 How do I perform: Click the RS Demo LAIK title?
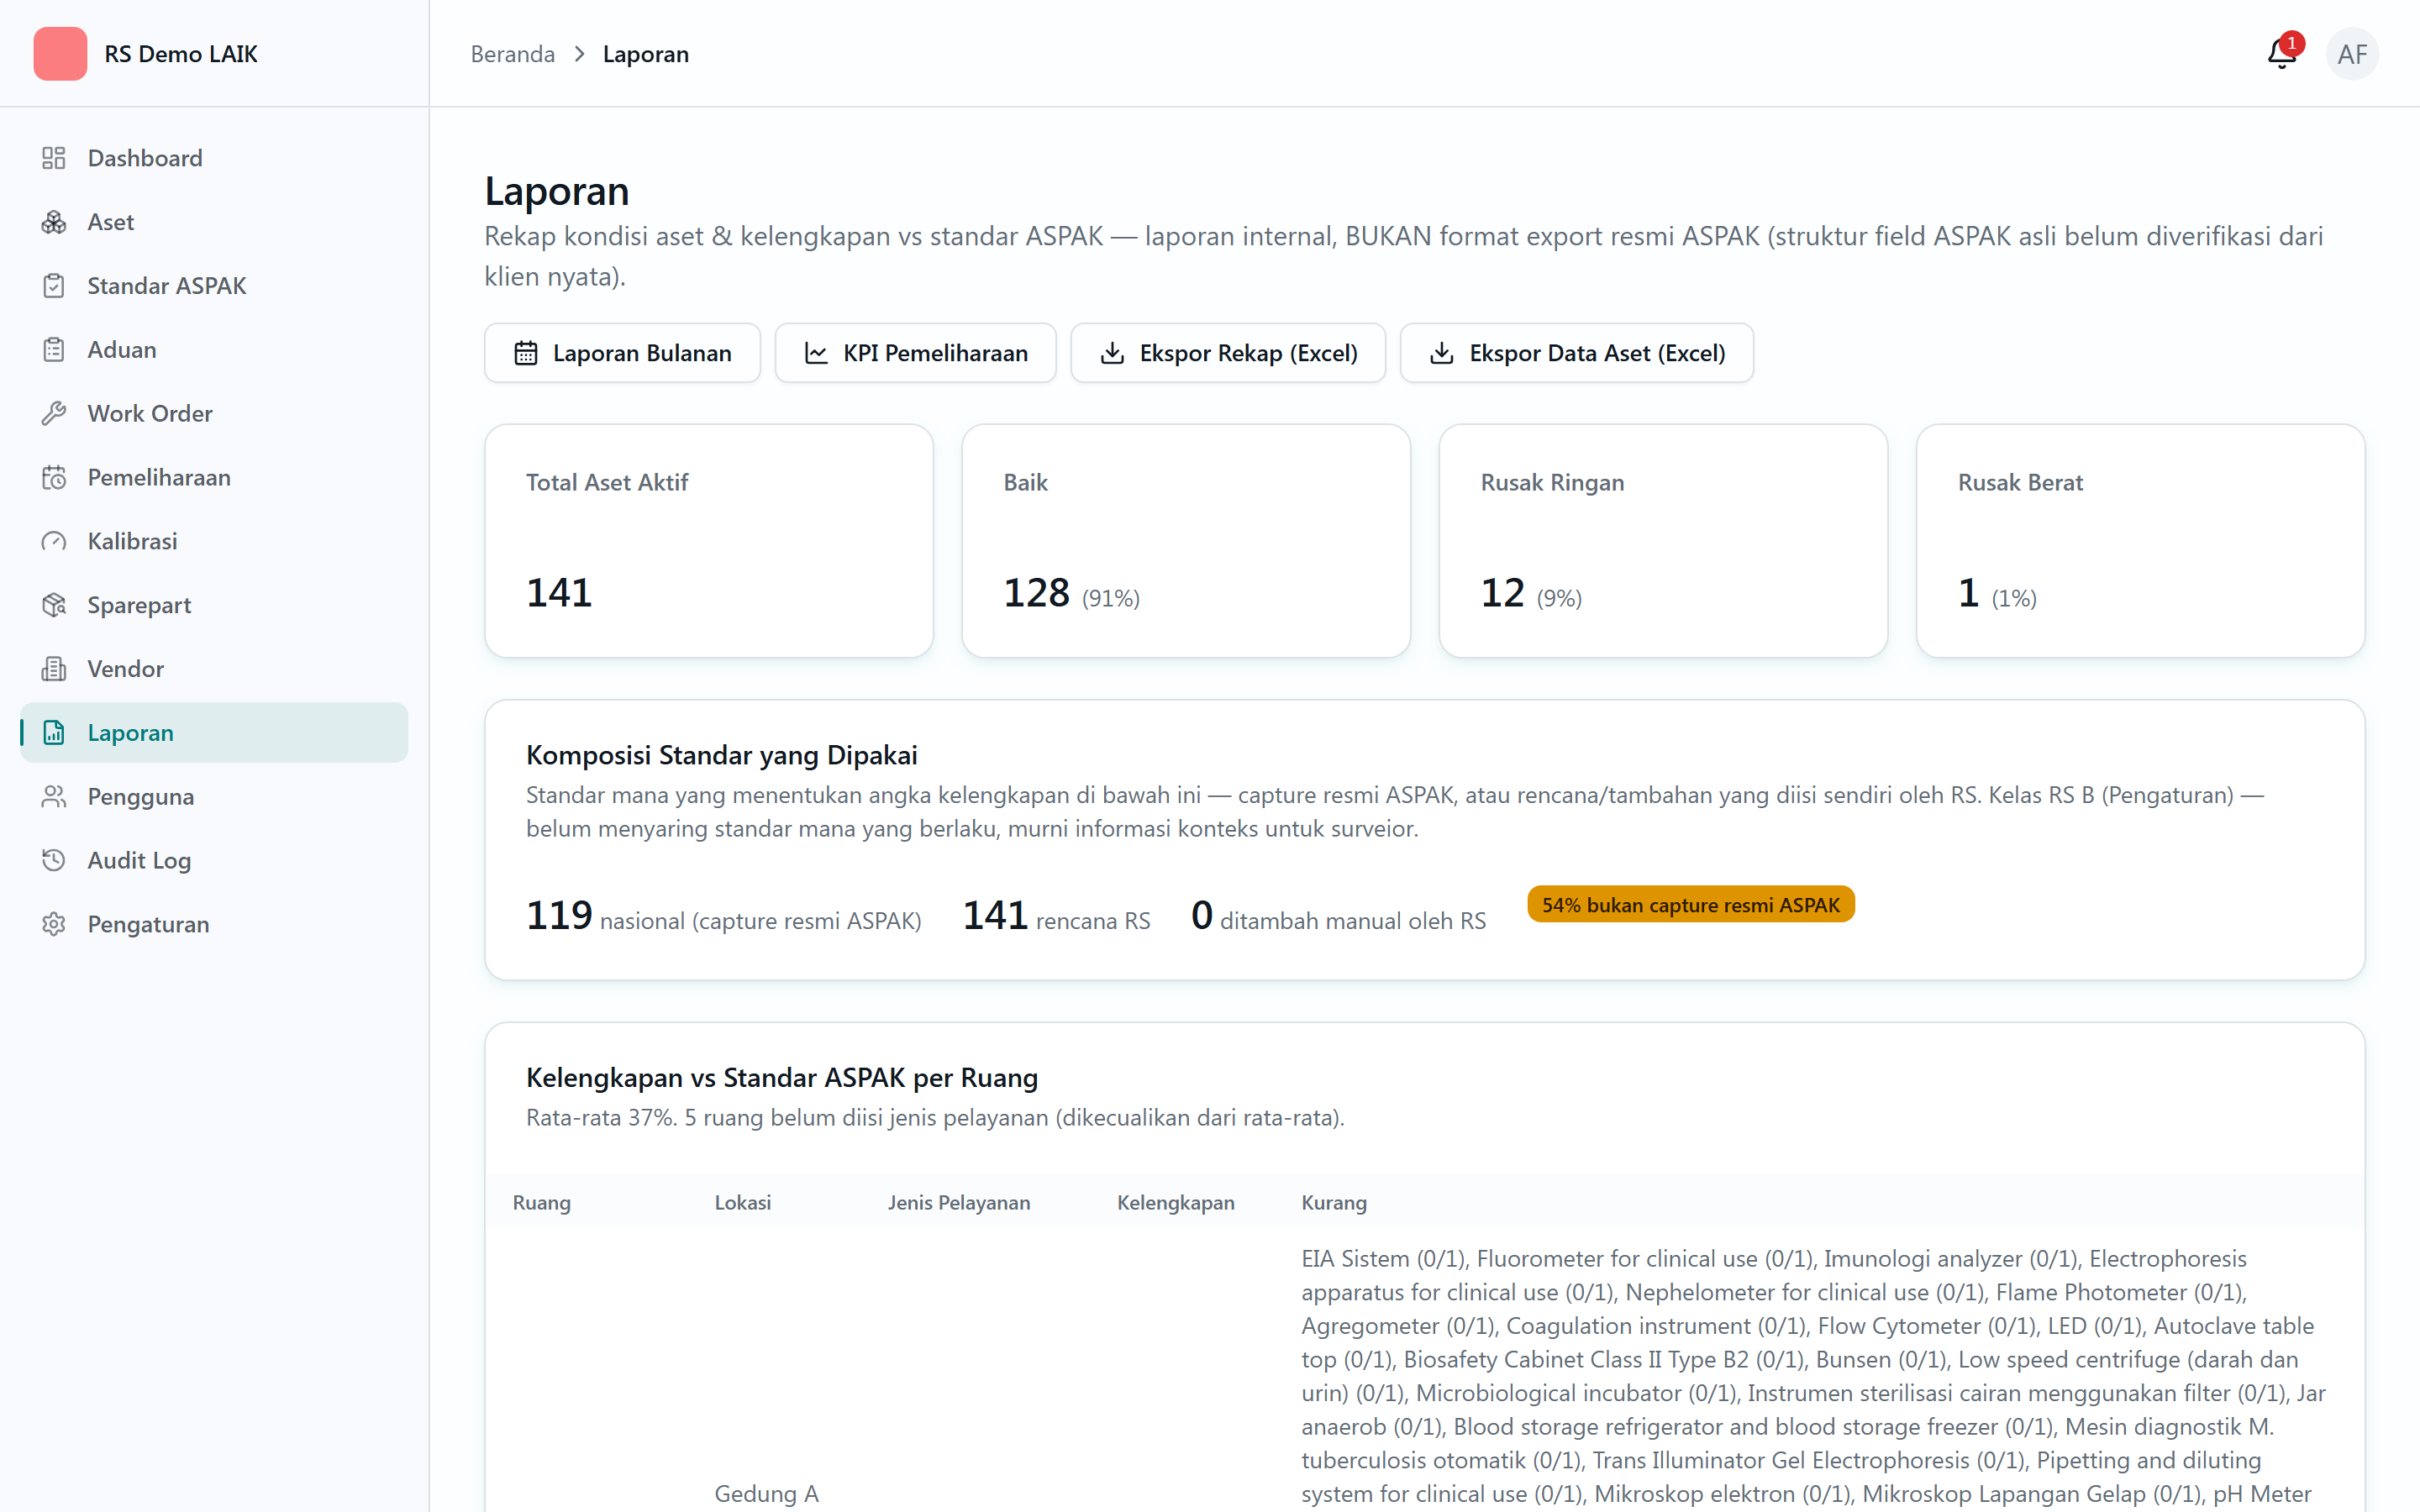(x=181, y=54)
